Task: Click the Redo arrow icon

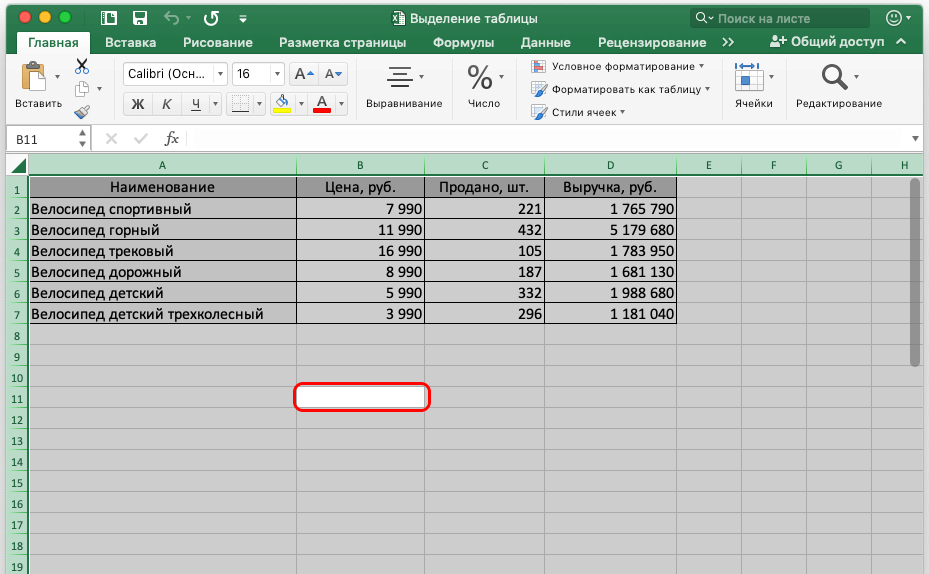Action: pyautogui.click(x=211, y=18)
